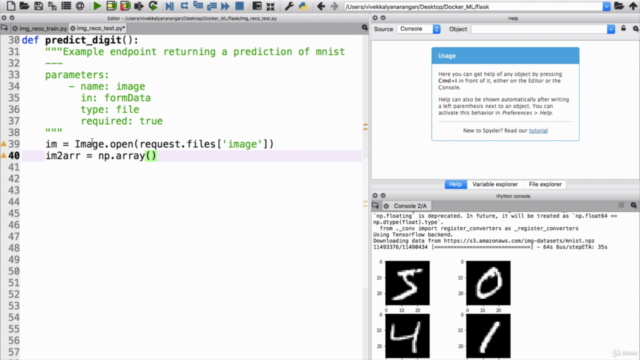Screen dimensions: 640x360
Task: Toggle the Help pane lock icon
Action: pyautogui.click(x=623, y=29)
